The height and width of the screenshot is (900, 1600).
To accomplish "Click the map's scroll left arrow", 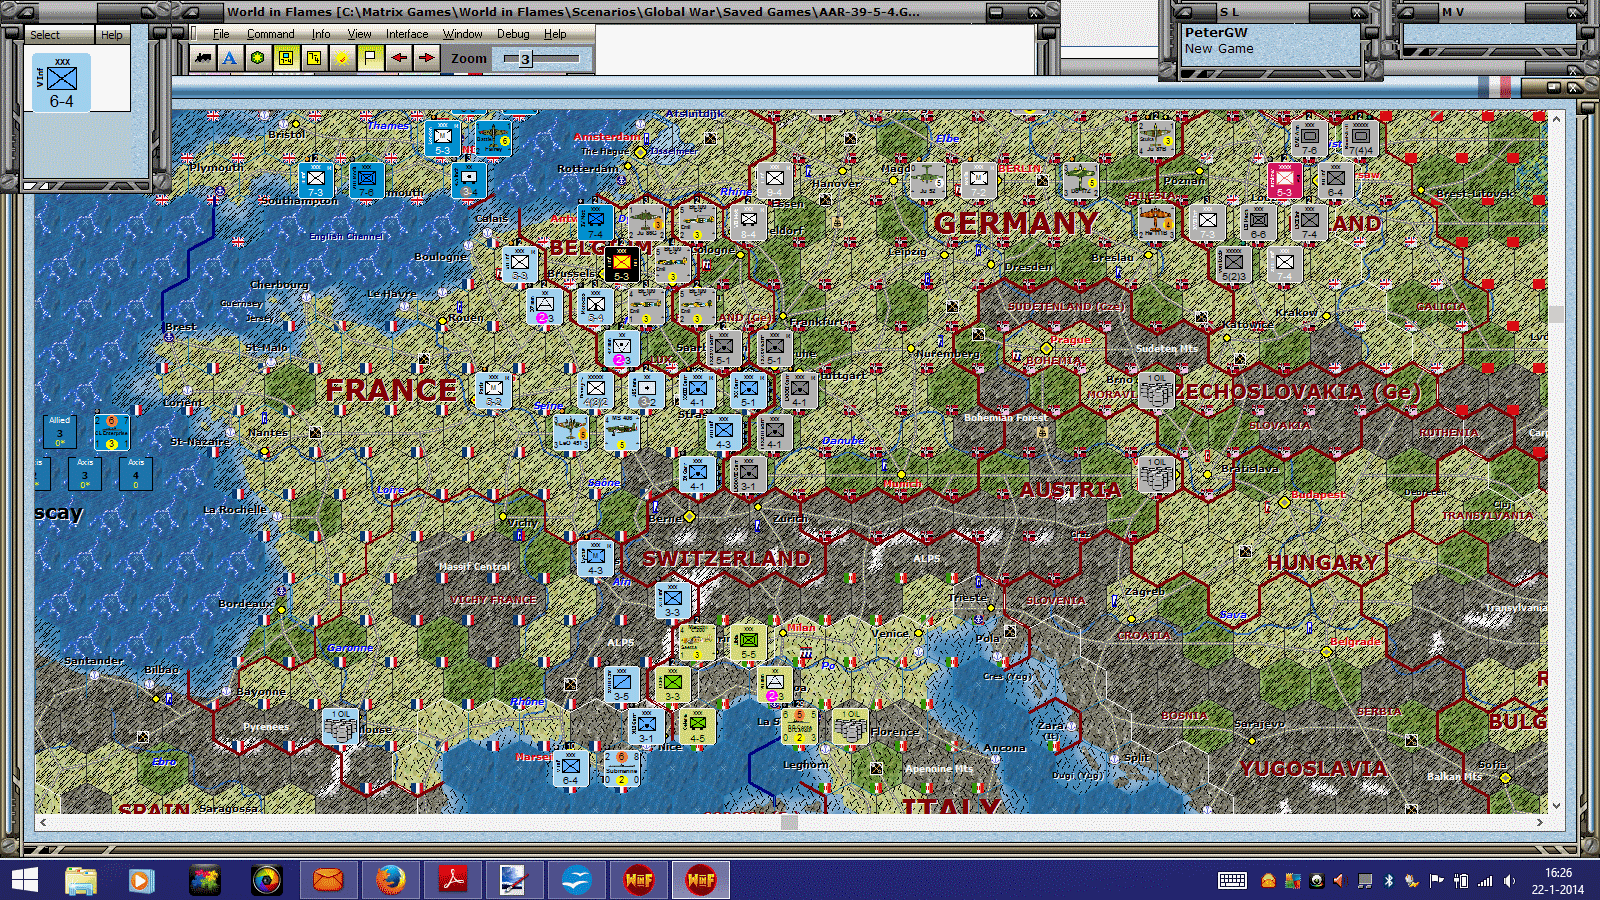I will click(x=42, y=822).
